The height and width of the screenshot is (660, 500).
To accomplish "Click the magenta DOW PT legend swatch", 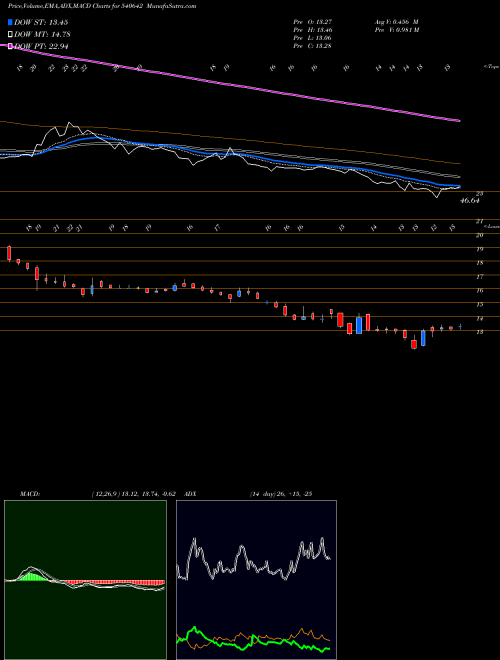I will (x=11, y=46).
